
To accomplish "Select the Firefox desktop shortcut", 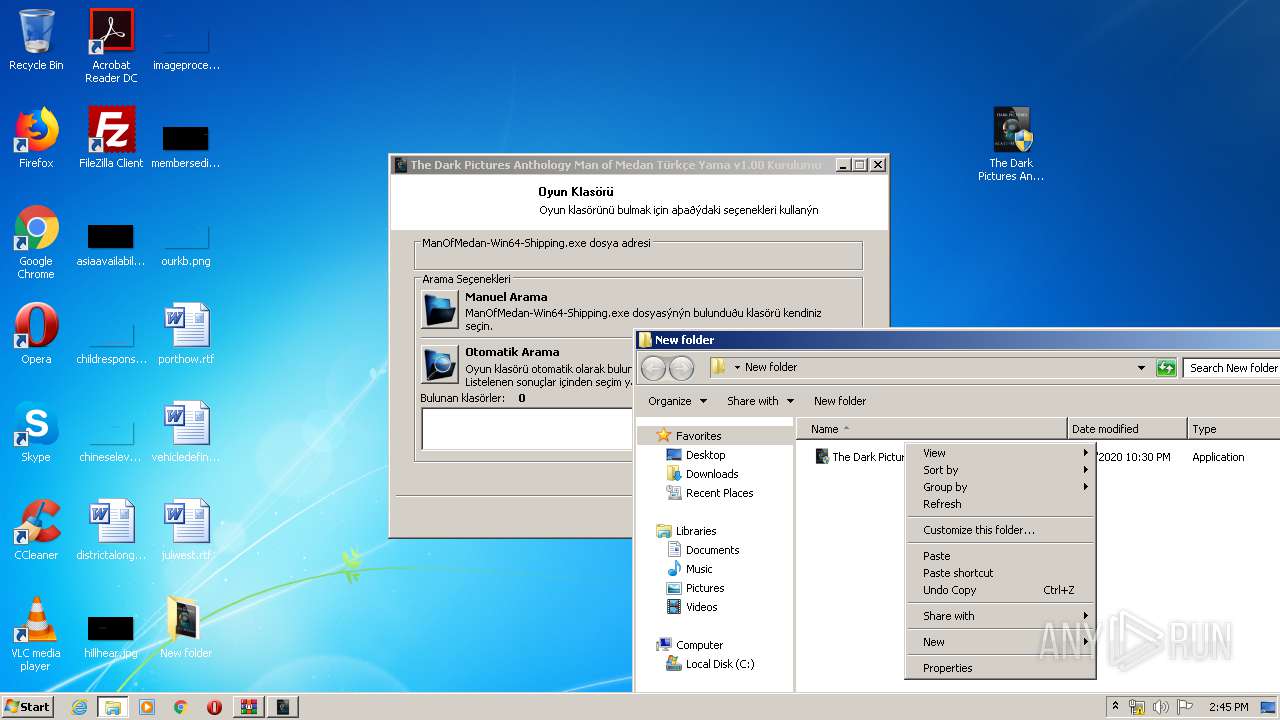I will click(x=36, y=138).
